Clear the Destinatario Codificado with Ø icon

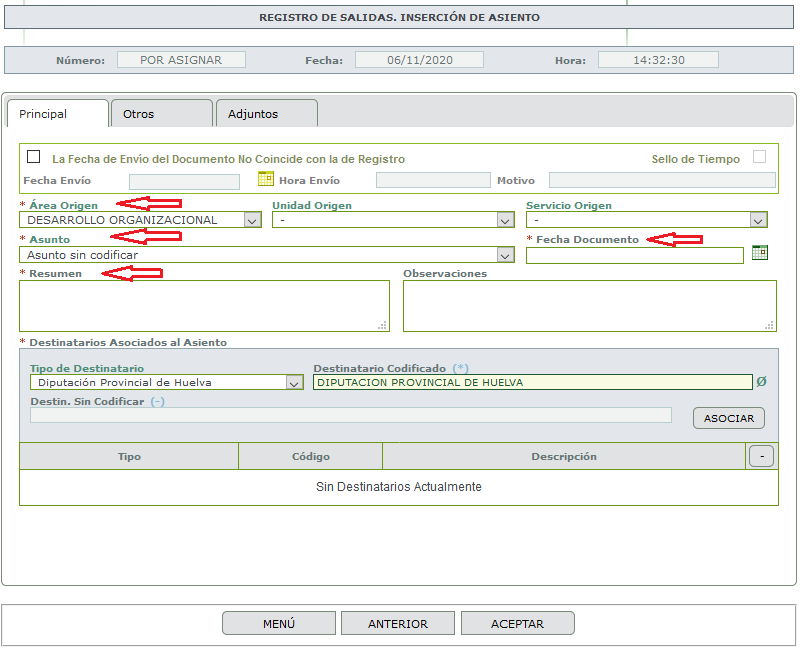click(x=761, y=381)
